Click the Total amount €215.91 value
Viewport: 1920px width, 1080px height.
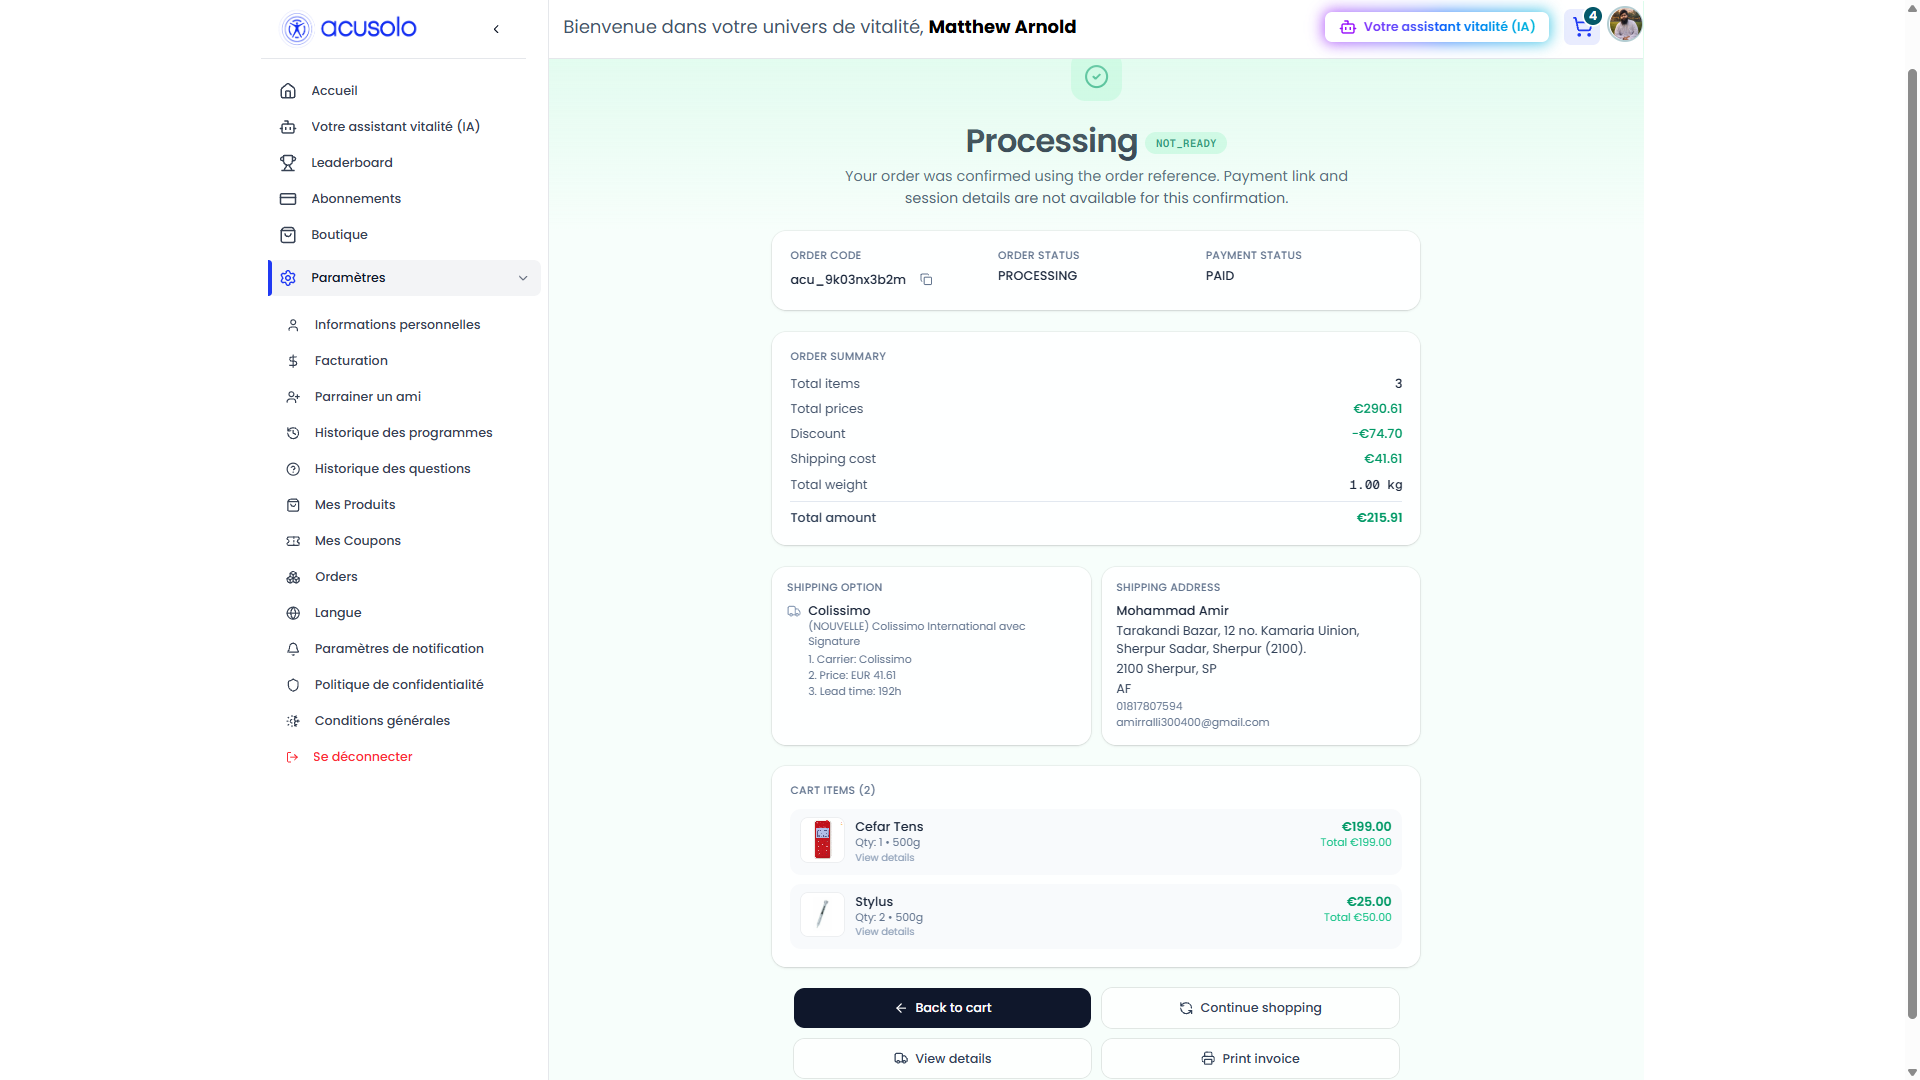point(1379,518)
